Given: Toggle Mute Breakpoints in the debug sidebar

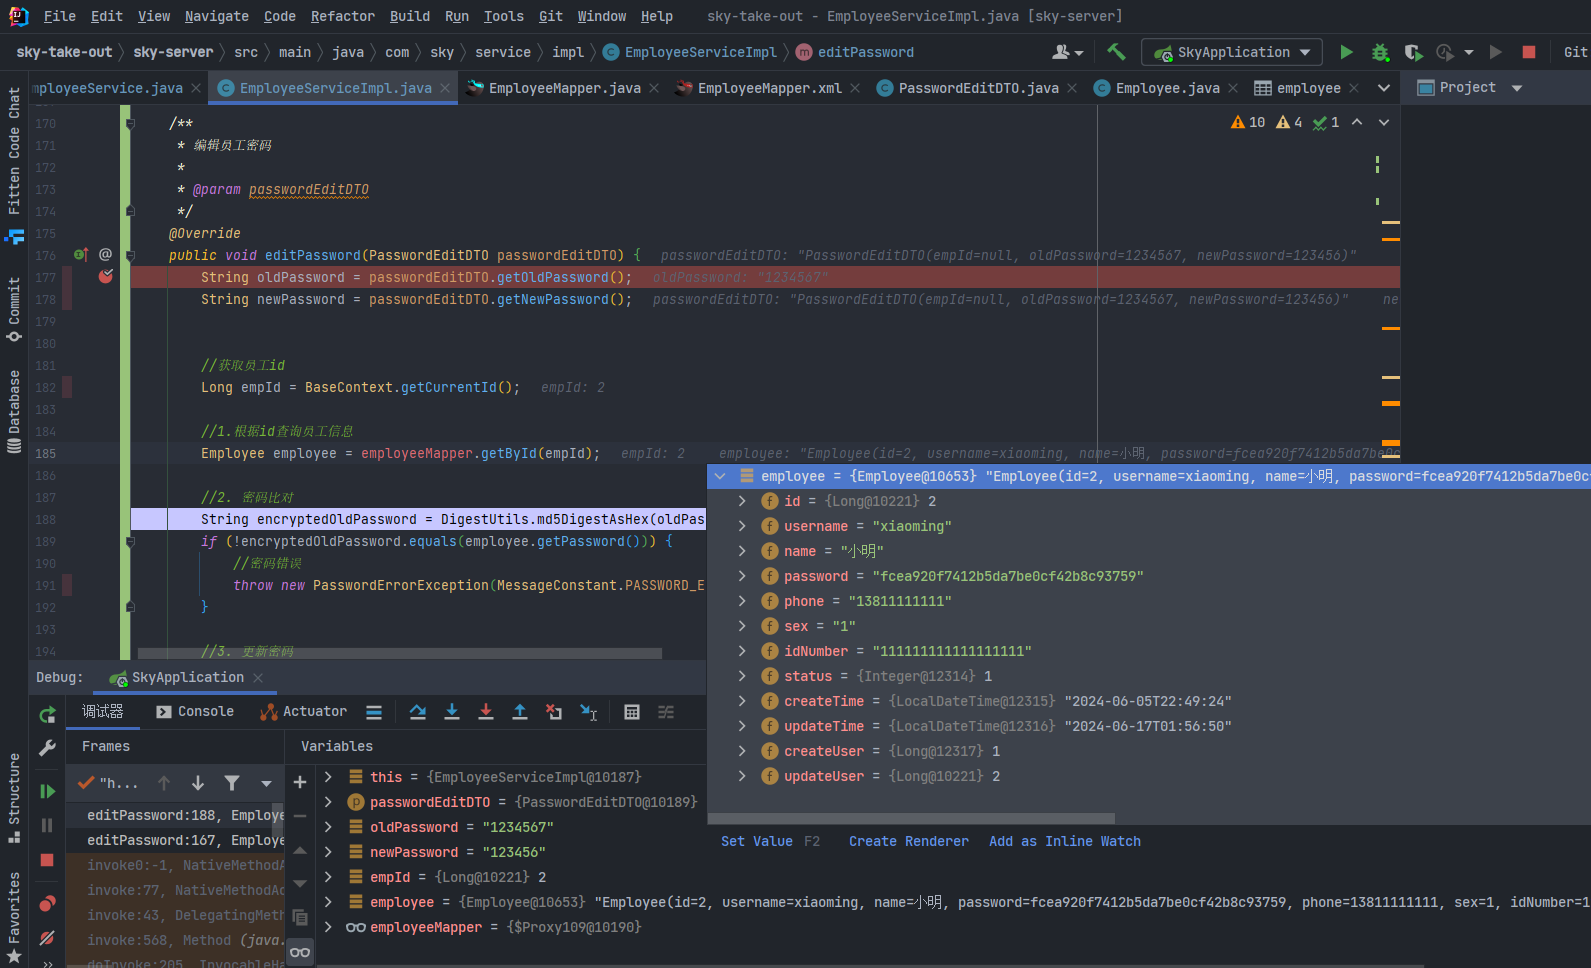Looking at the screenshot, I should 47,937.
